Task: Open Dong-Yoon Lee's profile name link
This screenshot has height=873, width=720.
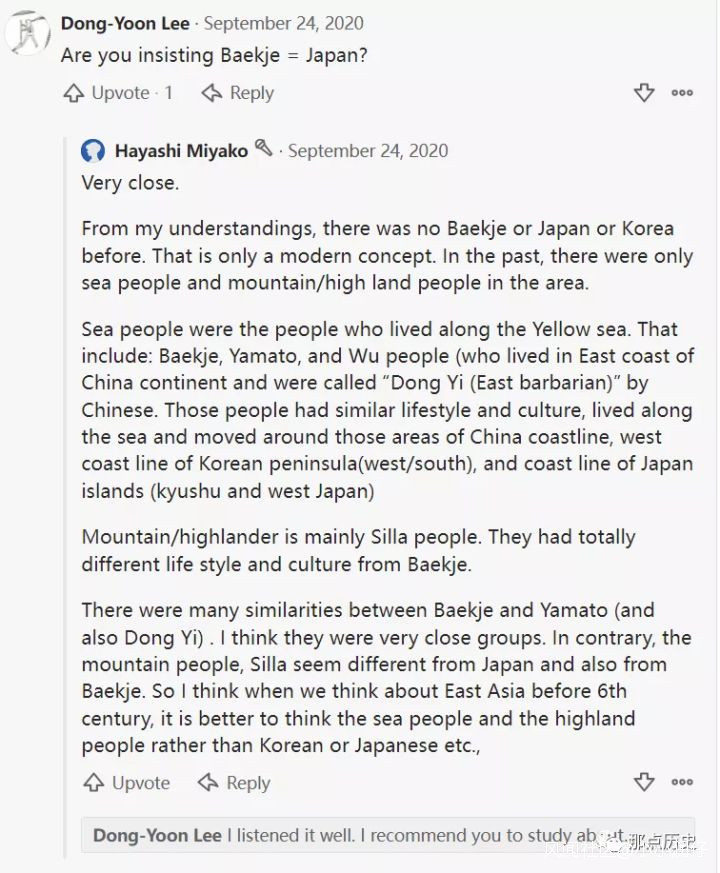Action: [x=125, y=23]
